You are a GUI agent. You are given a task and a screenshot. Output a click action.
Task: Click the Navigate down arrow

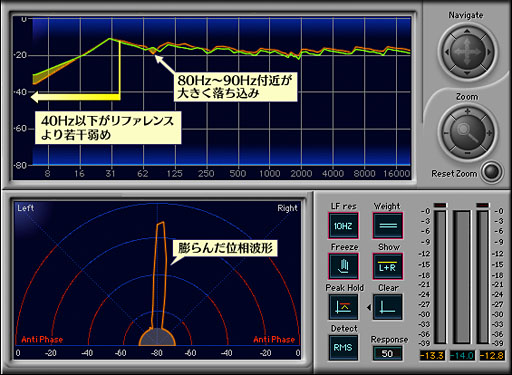pos(467,73)
